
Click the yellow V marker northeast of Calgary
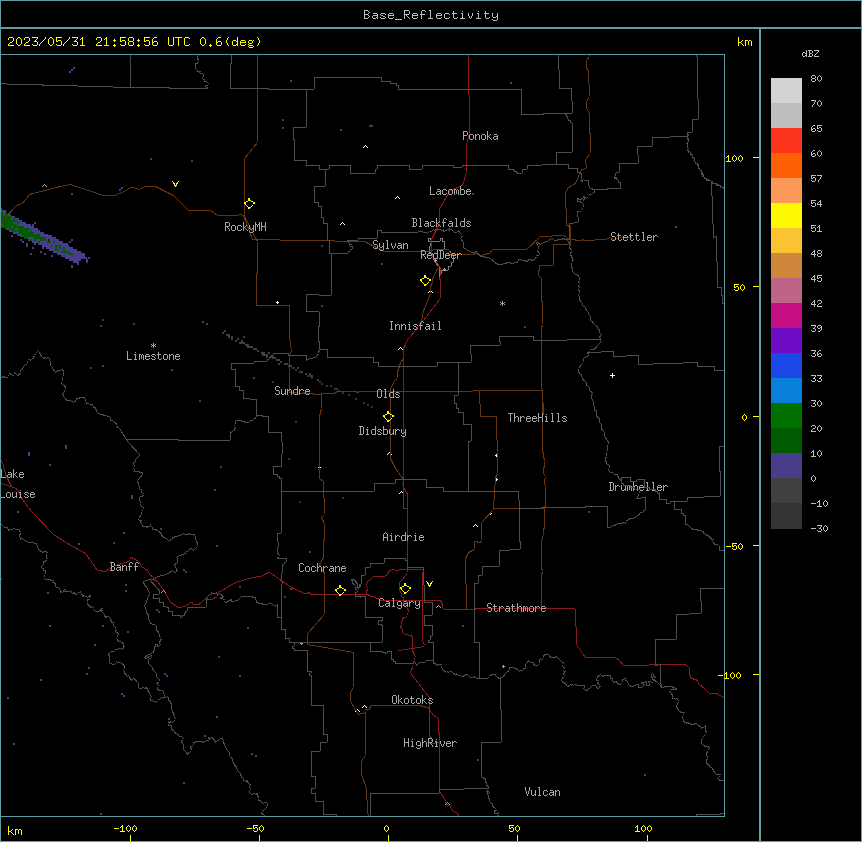coord(429,584)
